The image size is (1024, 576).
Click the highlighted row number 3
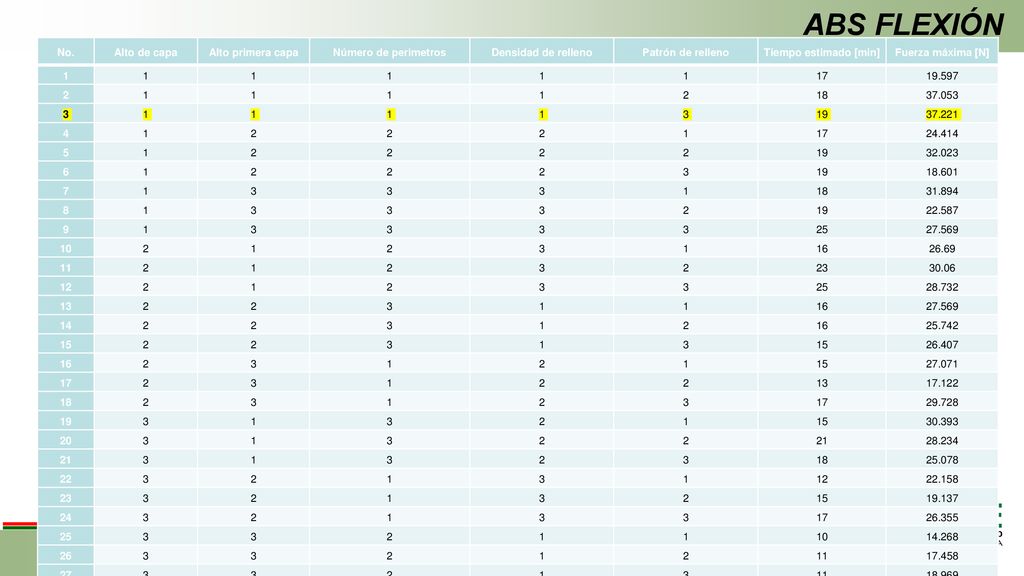tap(65, 114)
